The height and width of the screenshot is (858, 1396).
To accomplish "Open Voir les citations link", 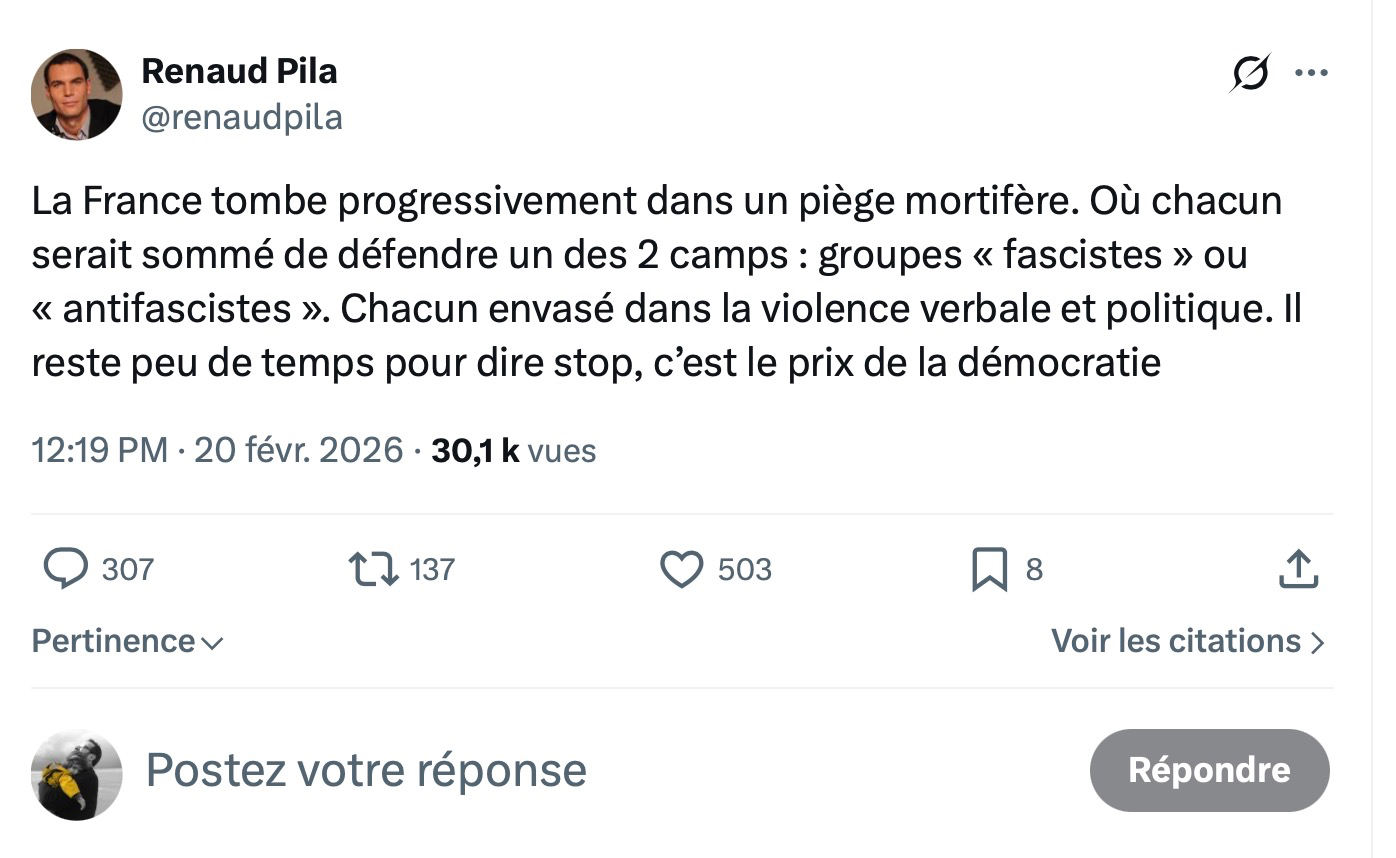I will click(1176, 641).
